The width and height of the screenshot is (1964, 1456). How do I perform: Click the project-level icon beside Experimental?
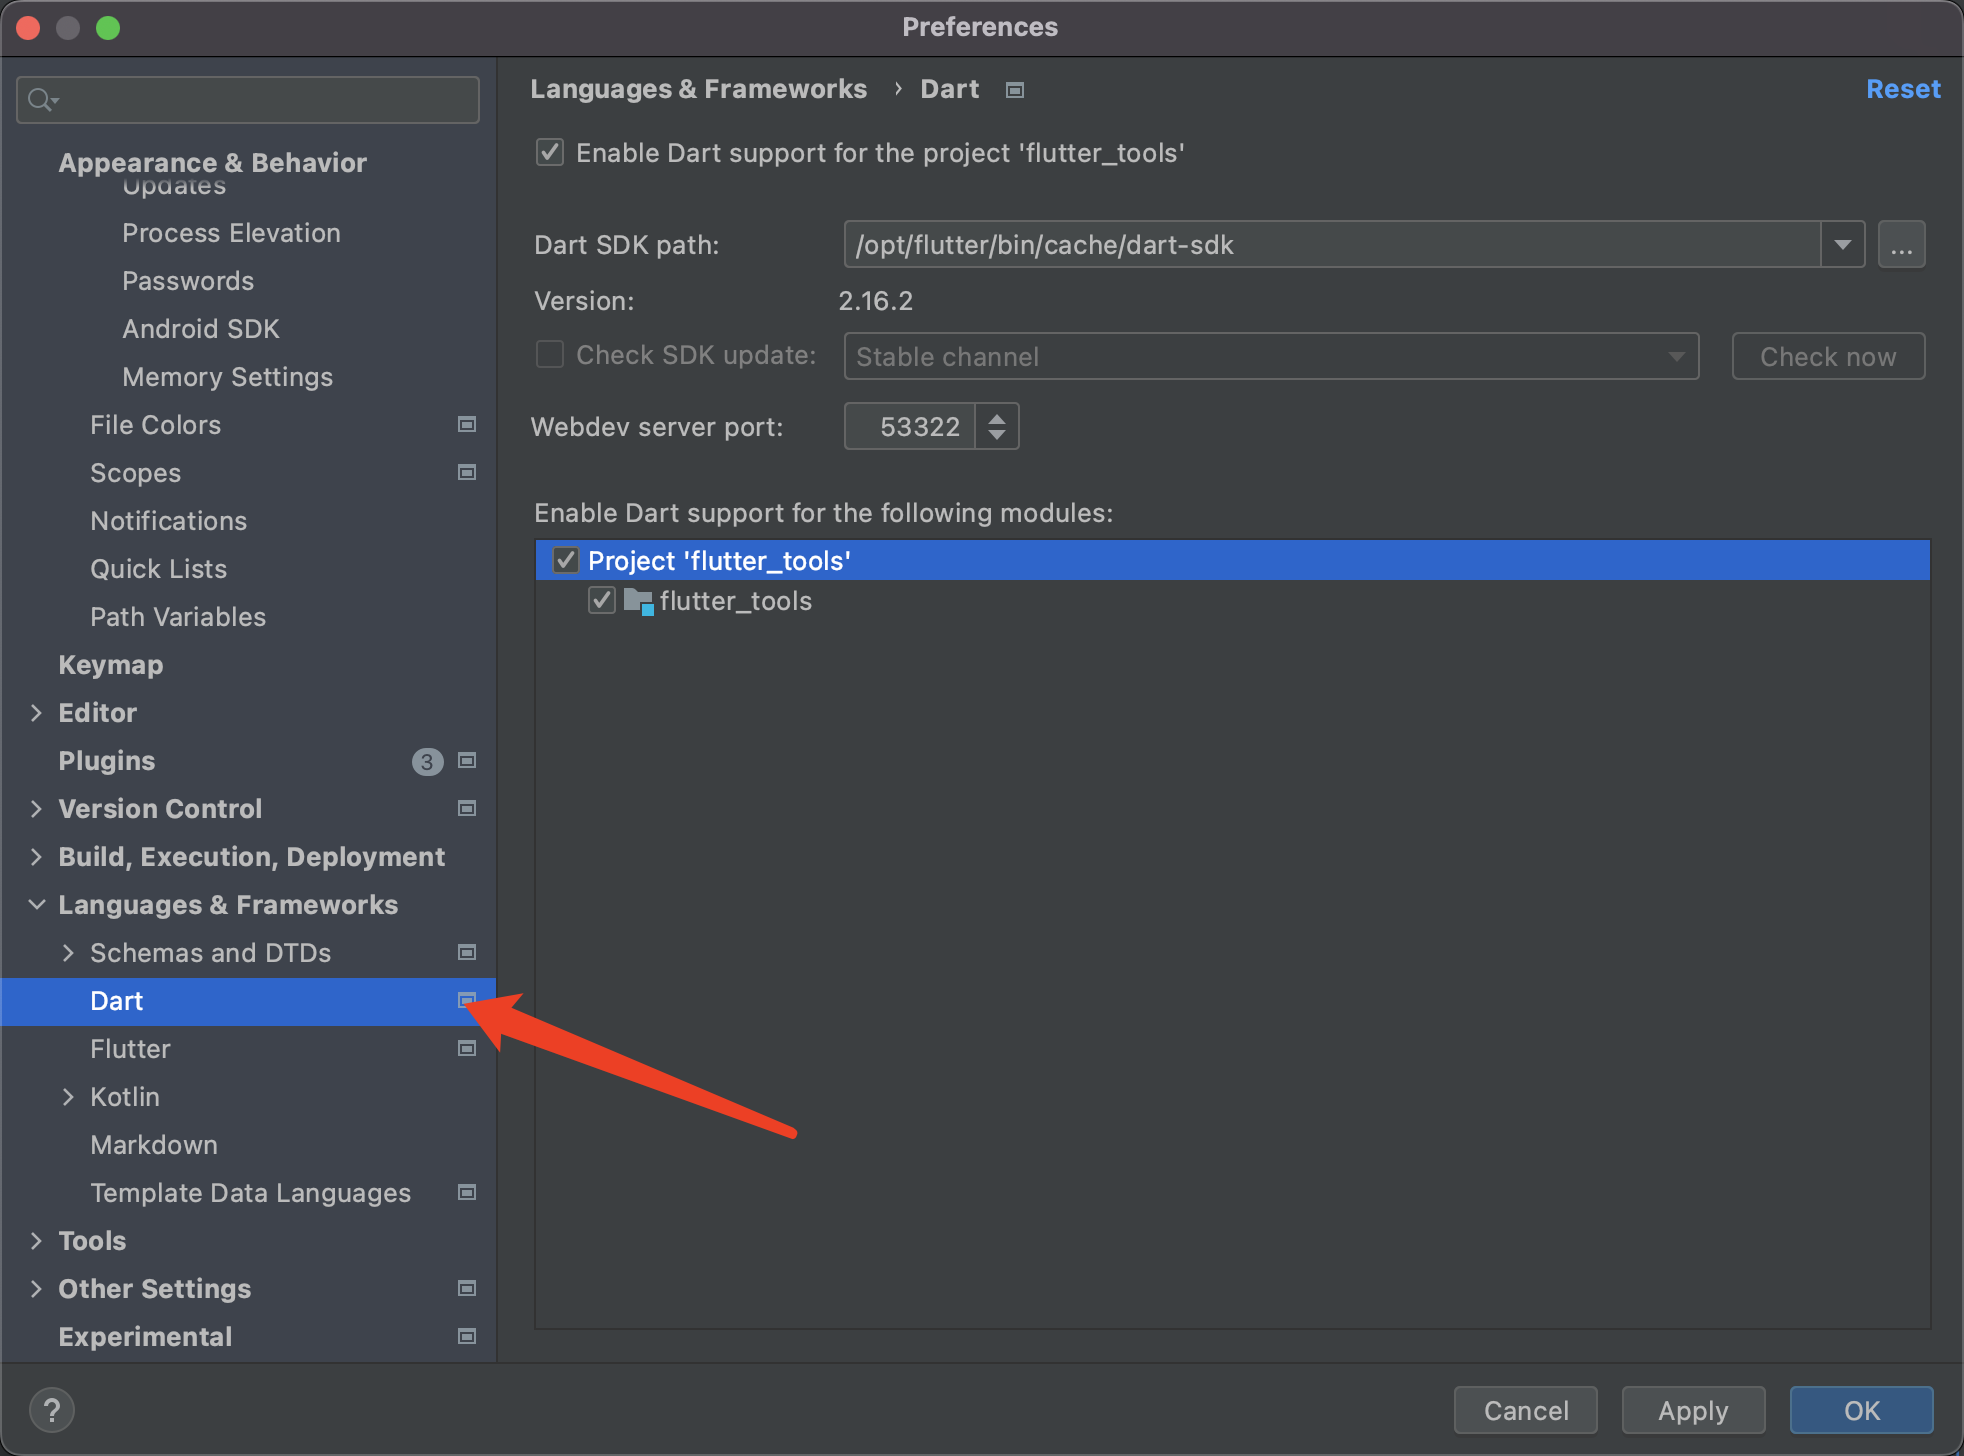click(466, 1336)
